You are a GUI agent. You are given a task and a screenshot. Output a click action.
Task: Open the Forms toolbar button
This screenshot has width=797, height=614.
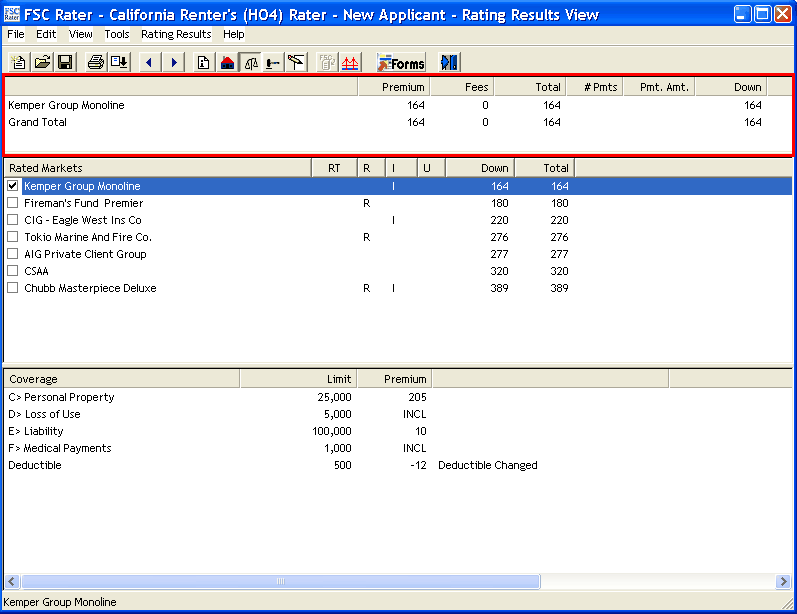401,63
